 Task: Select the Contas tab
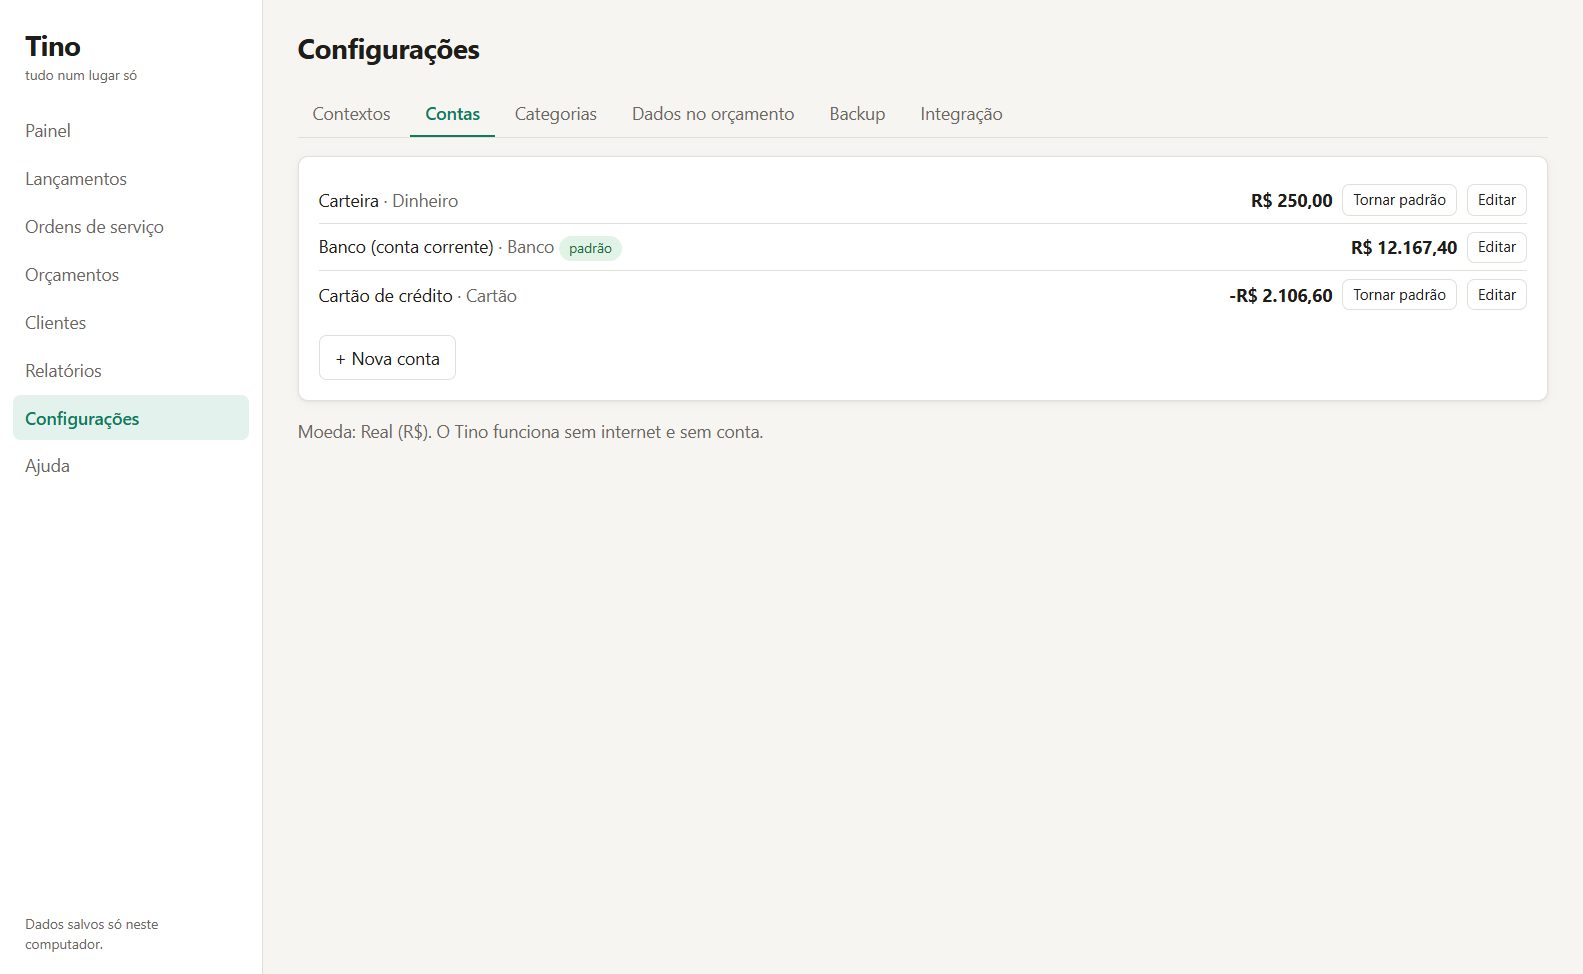452,114
